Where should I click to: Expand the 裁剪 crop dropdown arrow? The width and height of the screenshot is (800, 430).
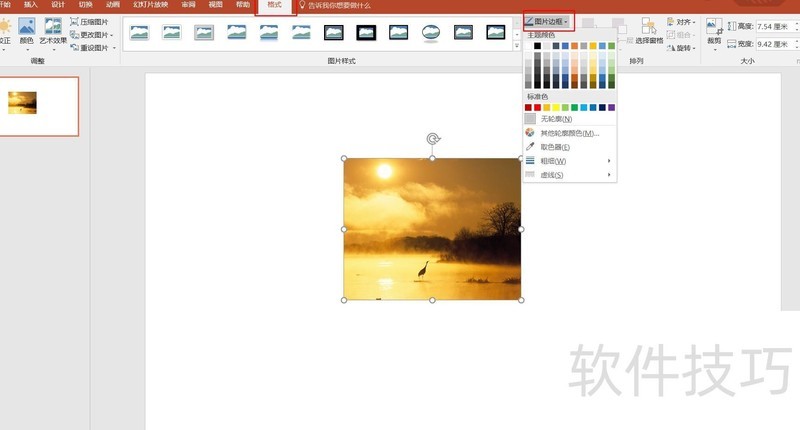tap(714, 49)
